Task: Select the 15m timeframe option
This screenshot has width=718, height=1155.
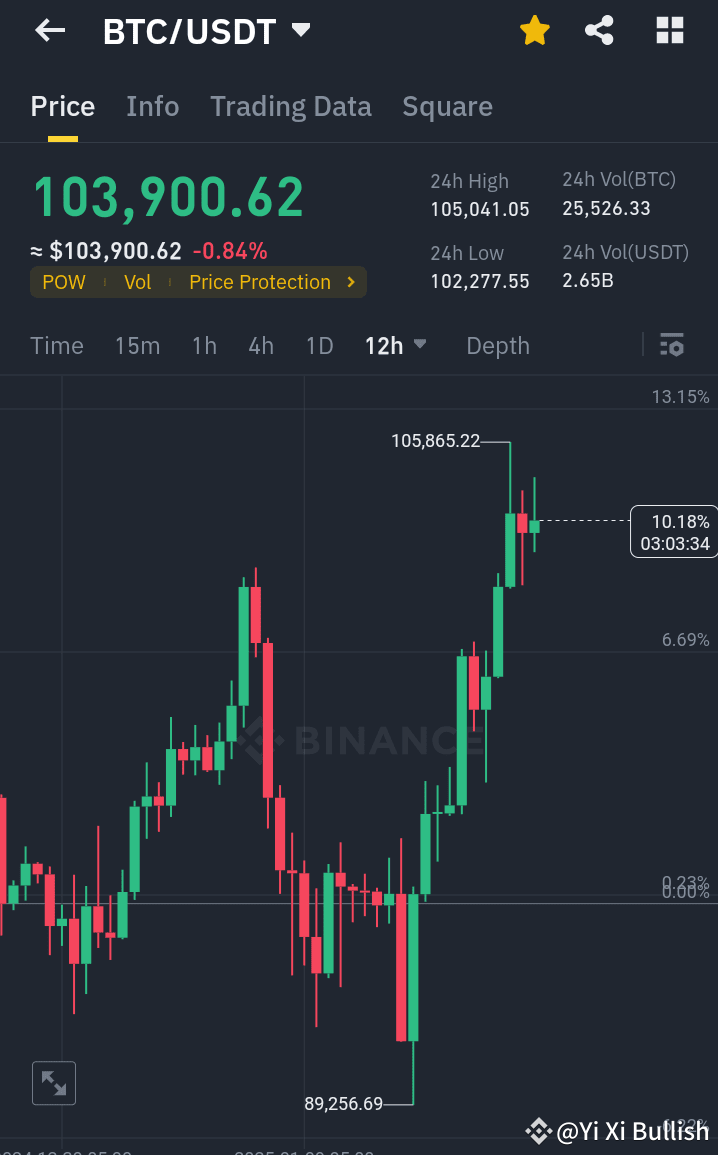Action: tap(138, 345)
